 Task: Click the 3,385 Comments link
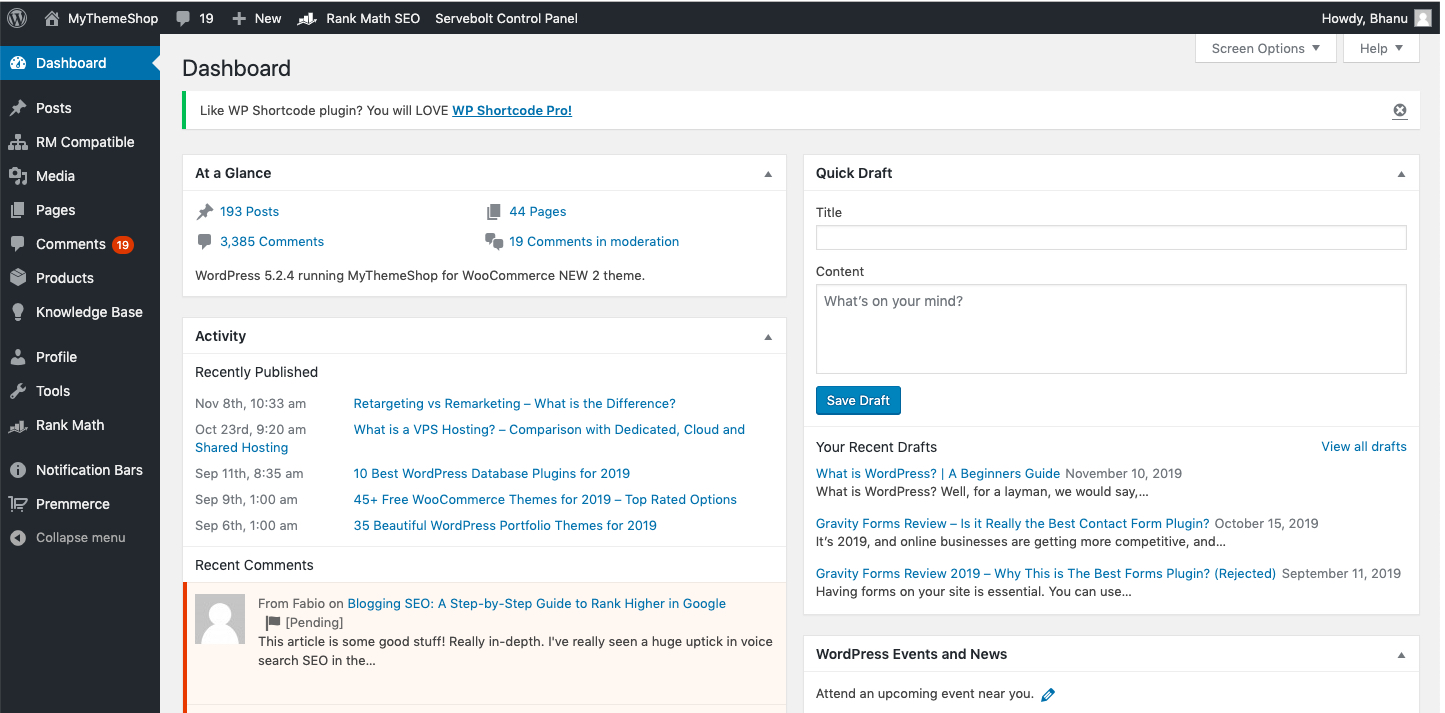tap(272, 242)
